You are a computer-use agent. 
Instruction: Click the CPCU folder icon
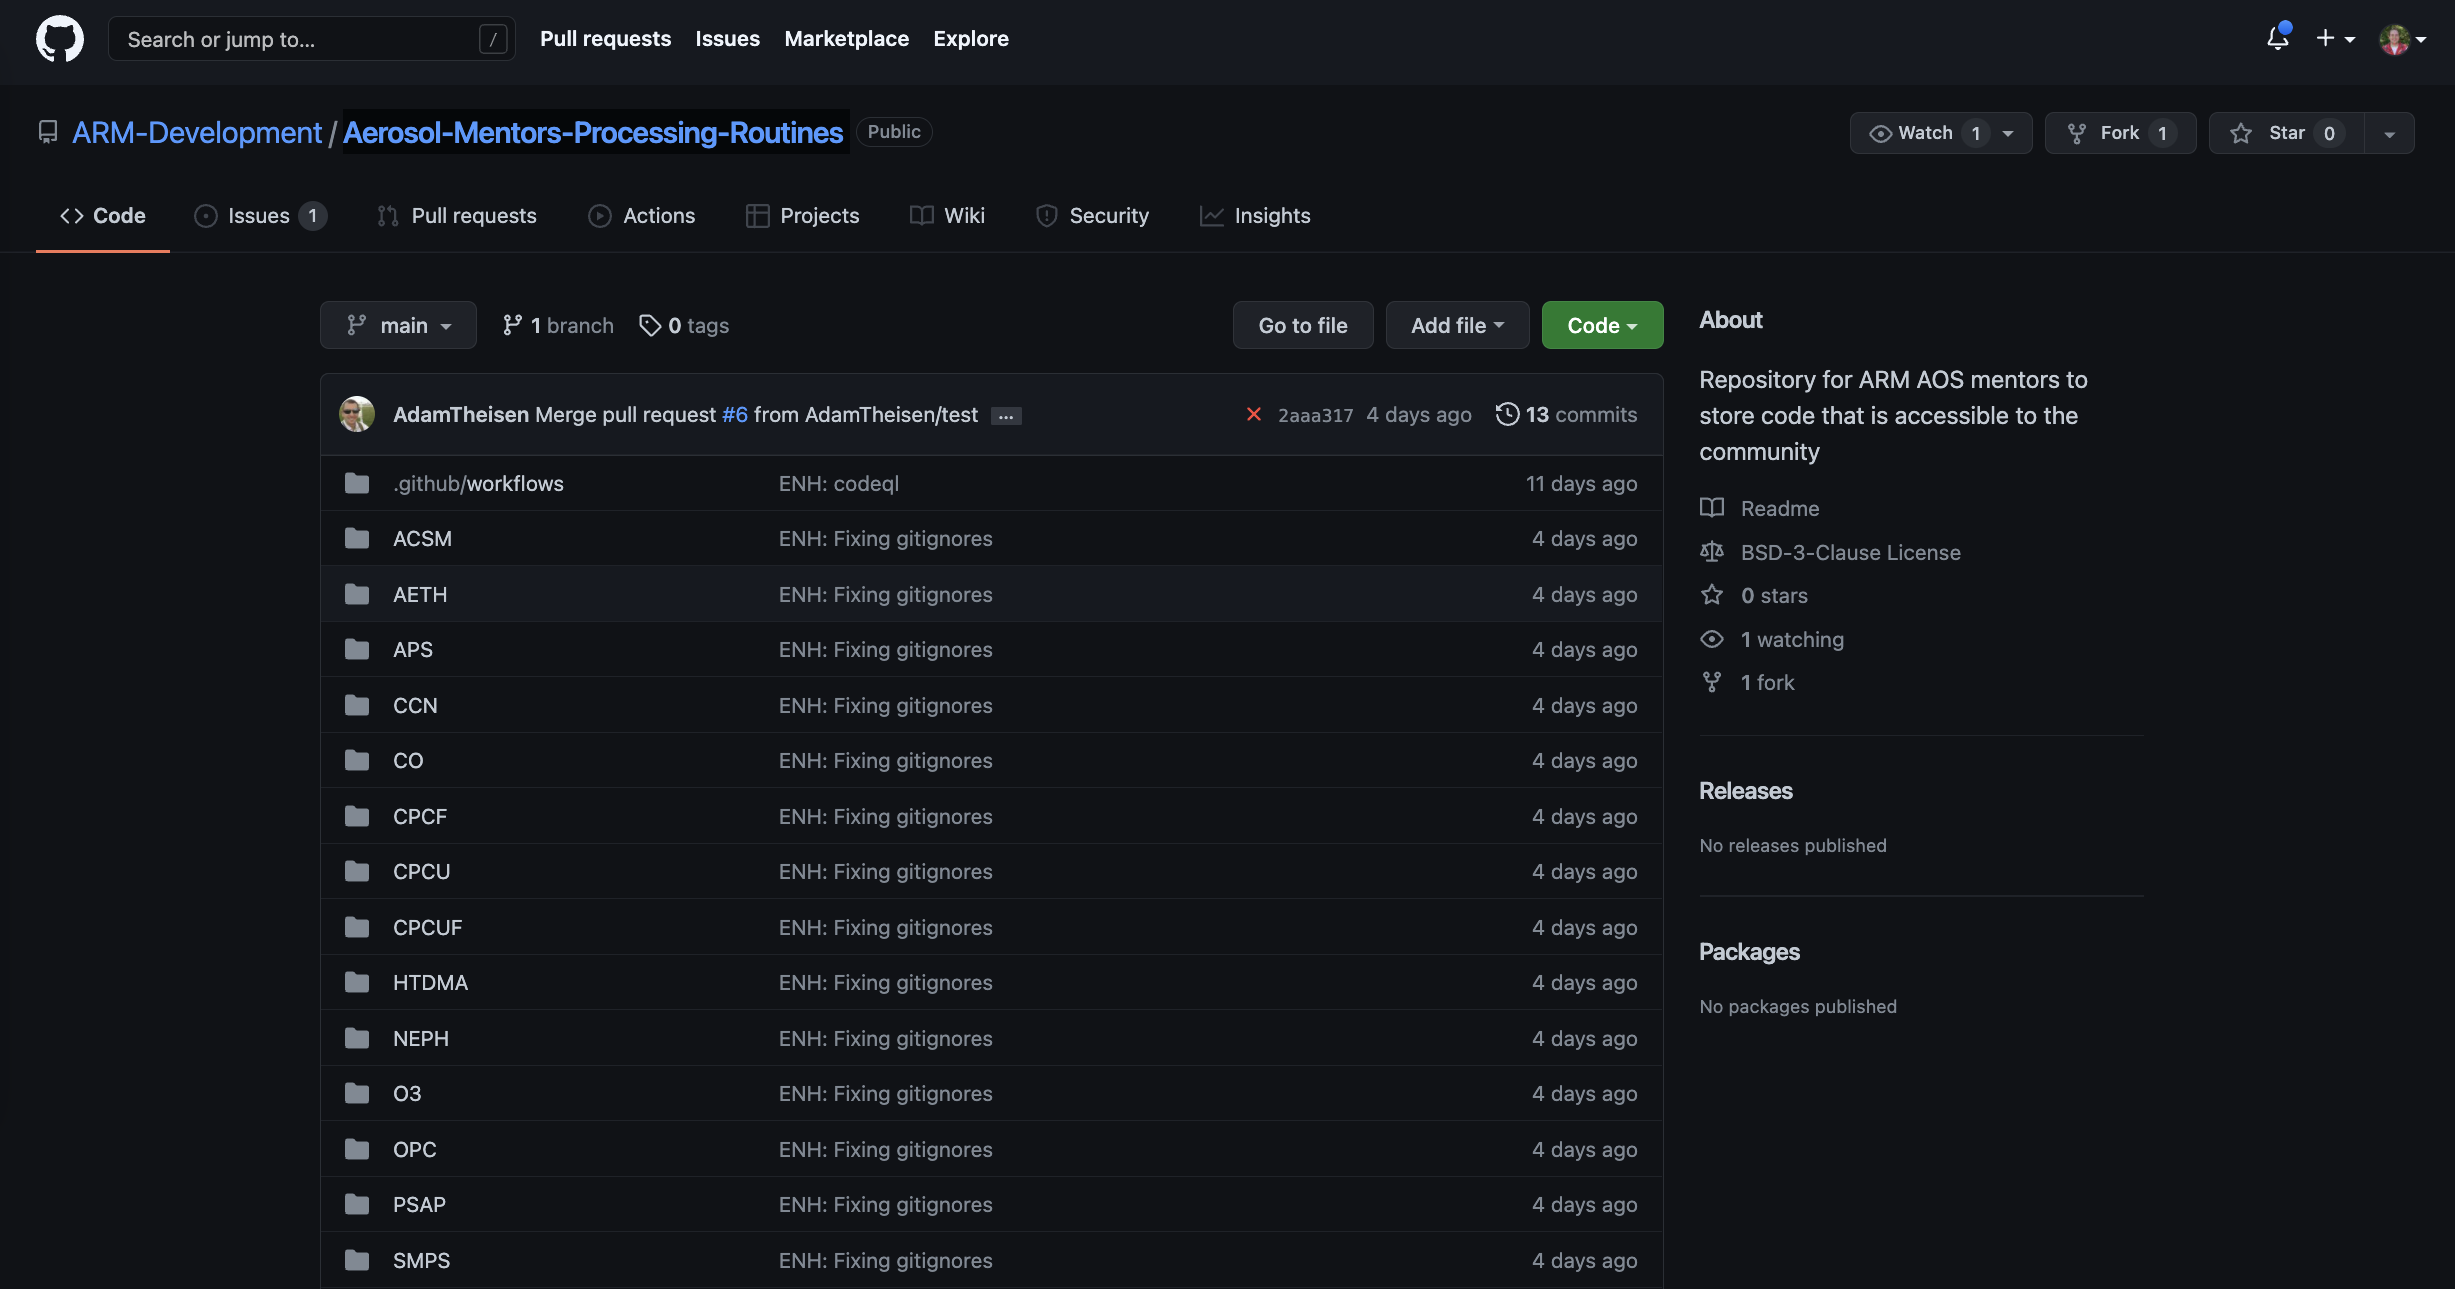coord(357,872)
